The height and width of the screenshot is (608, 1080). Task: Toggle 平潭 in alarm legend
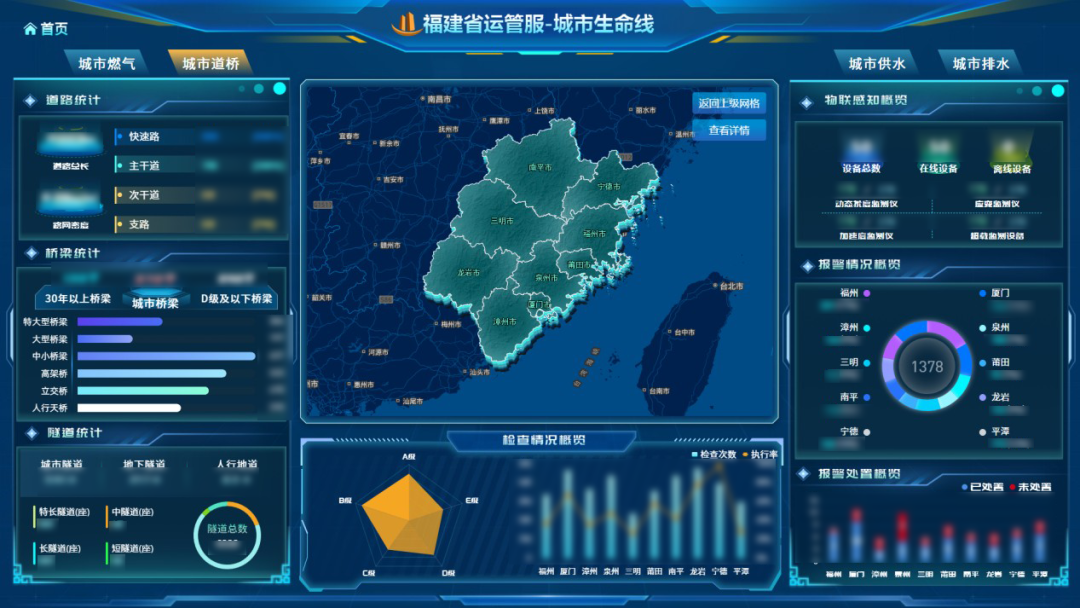click(x=995, y=432)
